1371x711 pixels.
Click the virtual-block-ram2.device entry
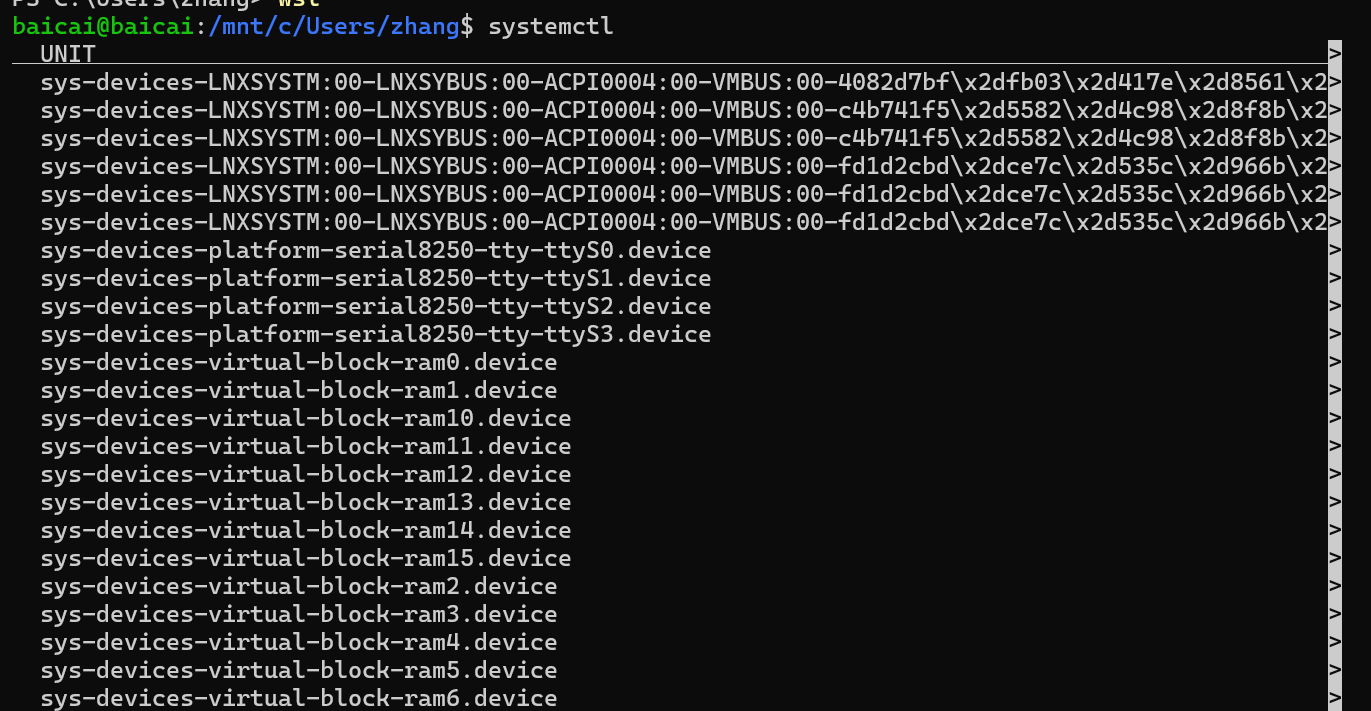tap(299, 587)
